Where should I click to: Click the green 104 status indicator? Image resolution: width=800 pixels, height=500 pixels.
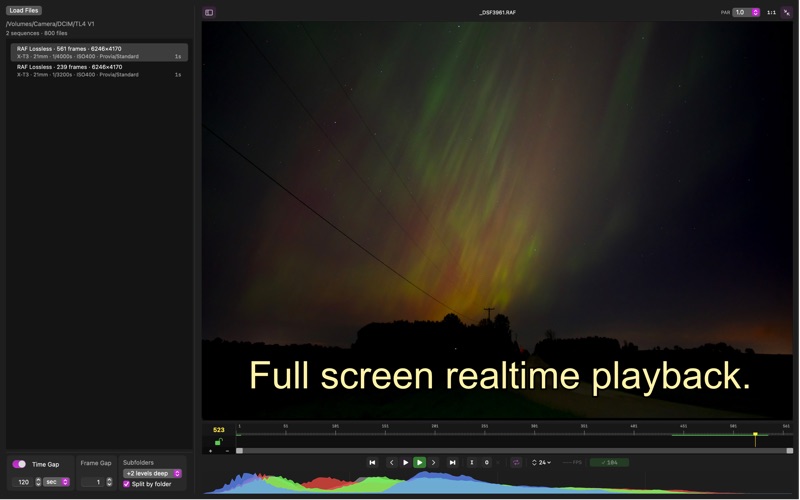point(609,462)
